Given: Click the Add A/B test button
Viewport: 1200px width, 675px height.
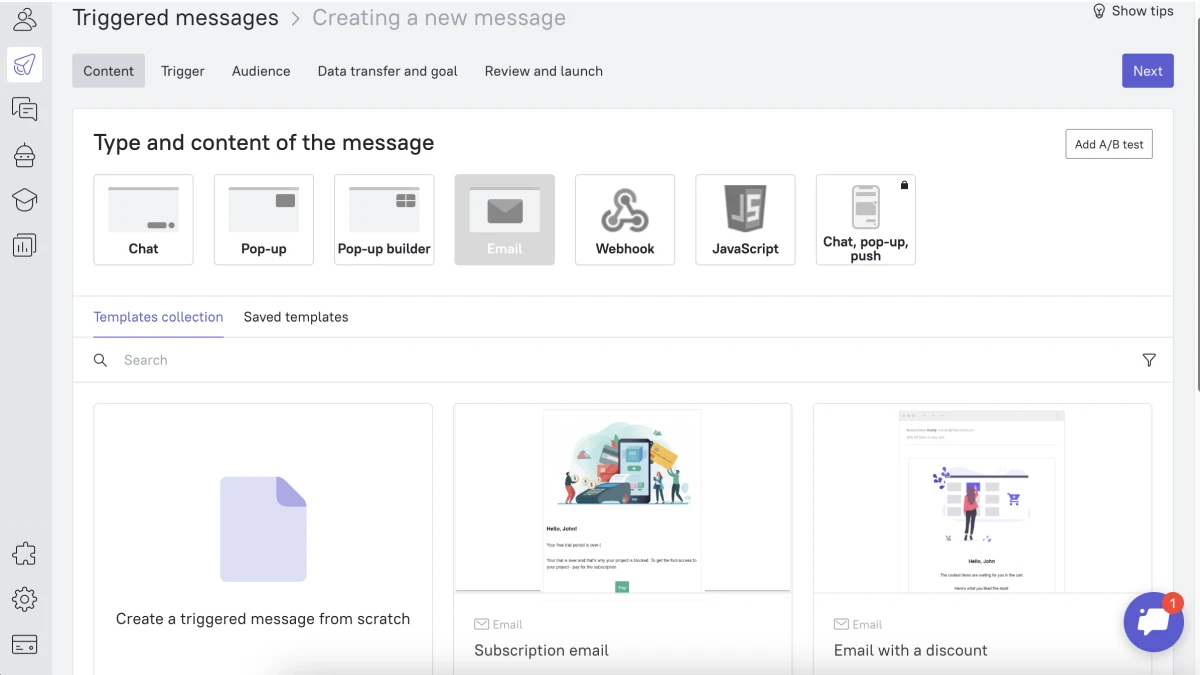Looking at the screenshot, I should (1108, 144).
